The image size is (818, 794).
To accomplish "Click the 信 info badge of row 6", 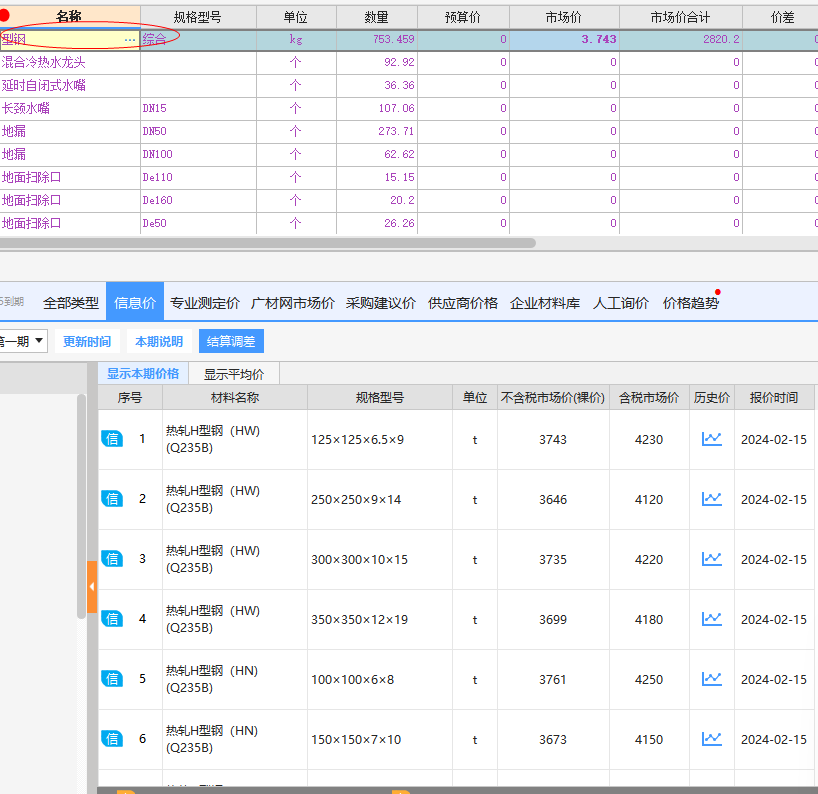I will (112, 739).
